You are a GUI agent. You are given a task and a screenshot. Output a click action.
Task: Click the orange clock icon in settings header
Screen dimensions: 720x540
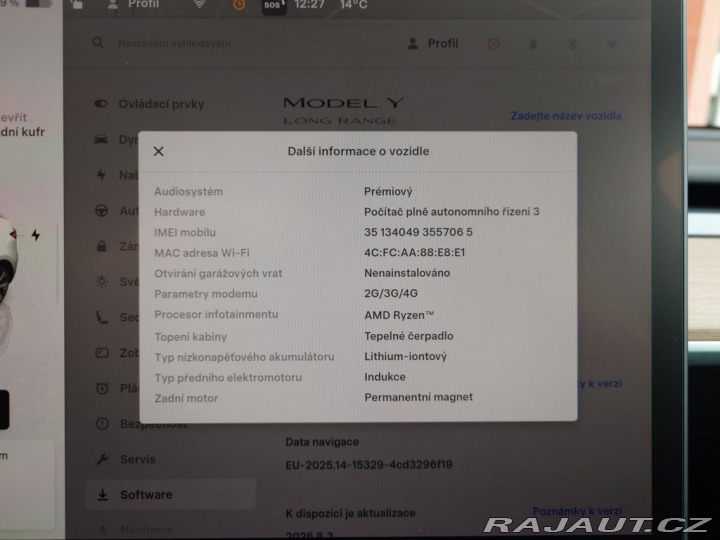click(494, 44)
